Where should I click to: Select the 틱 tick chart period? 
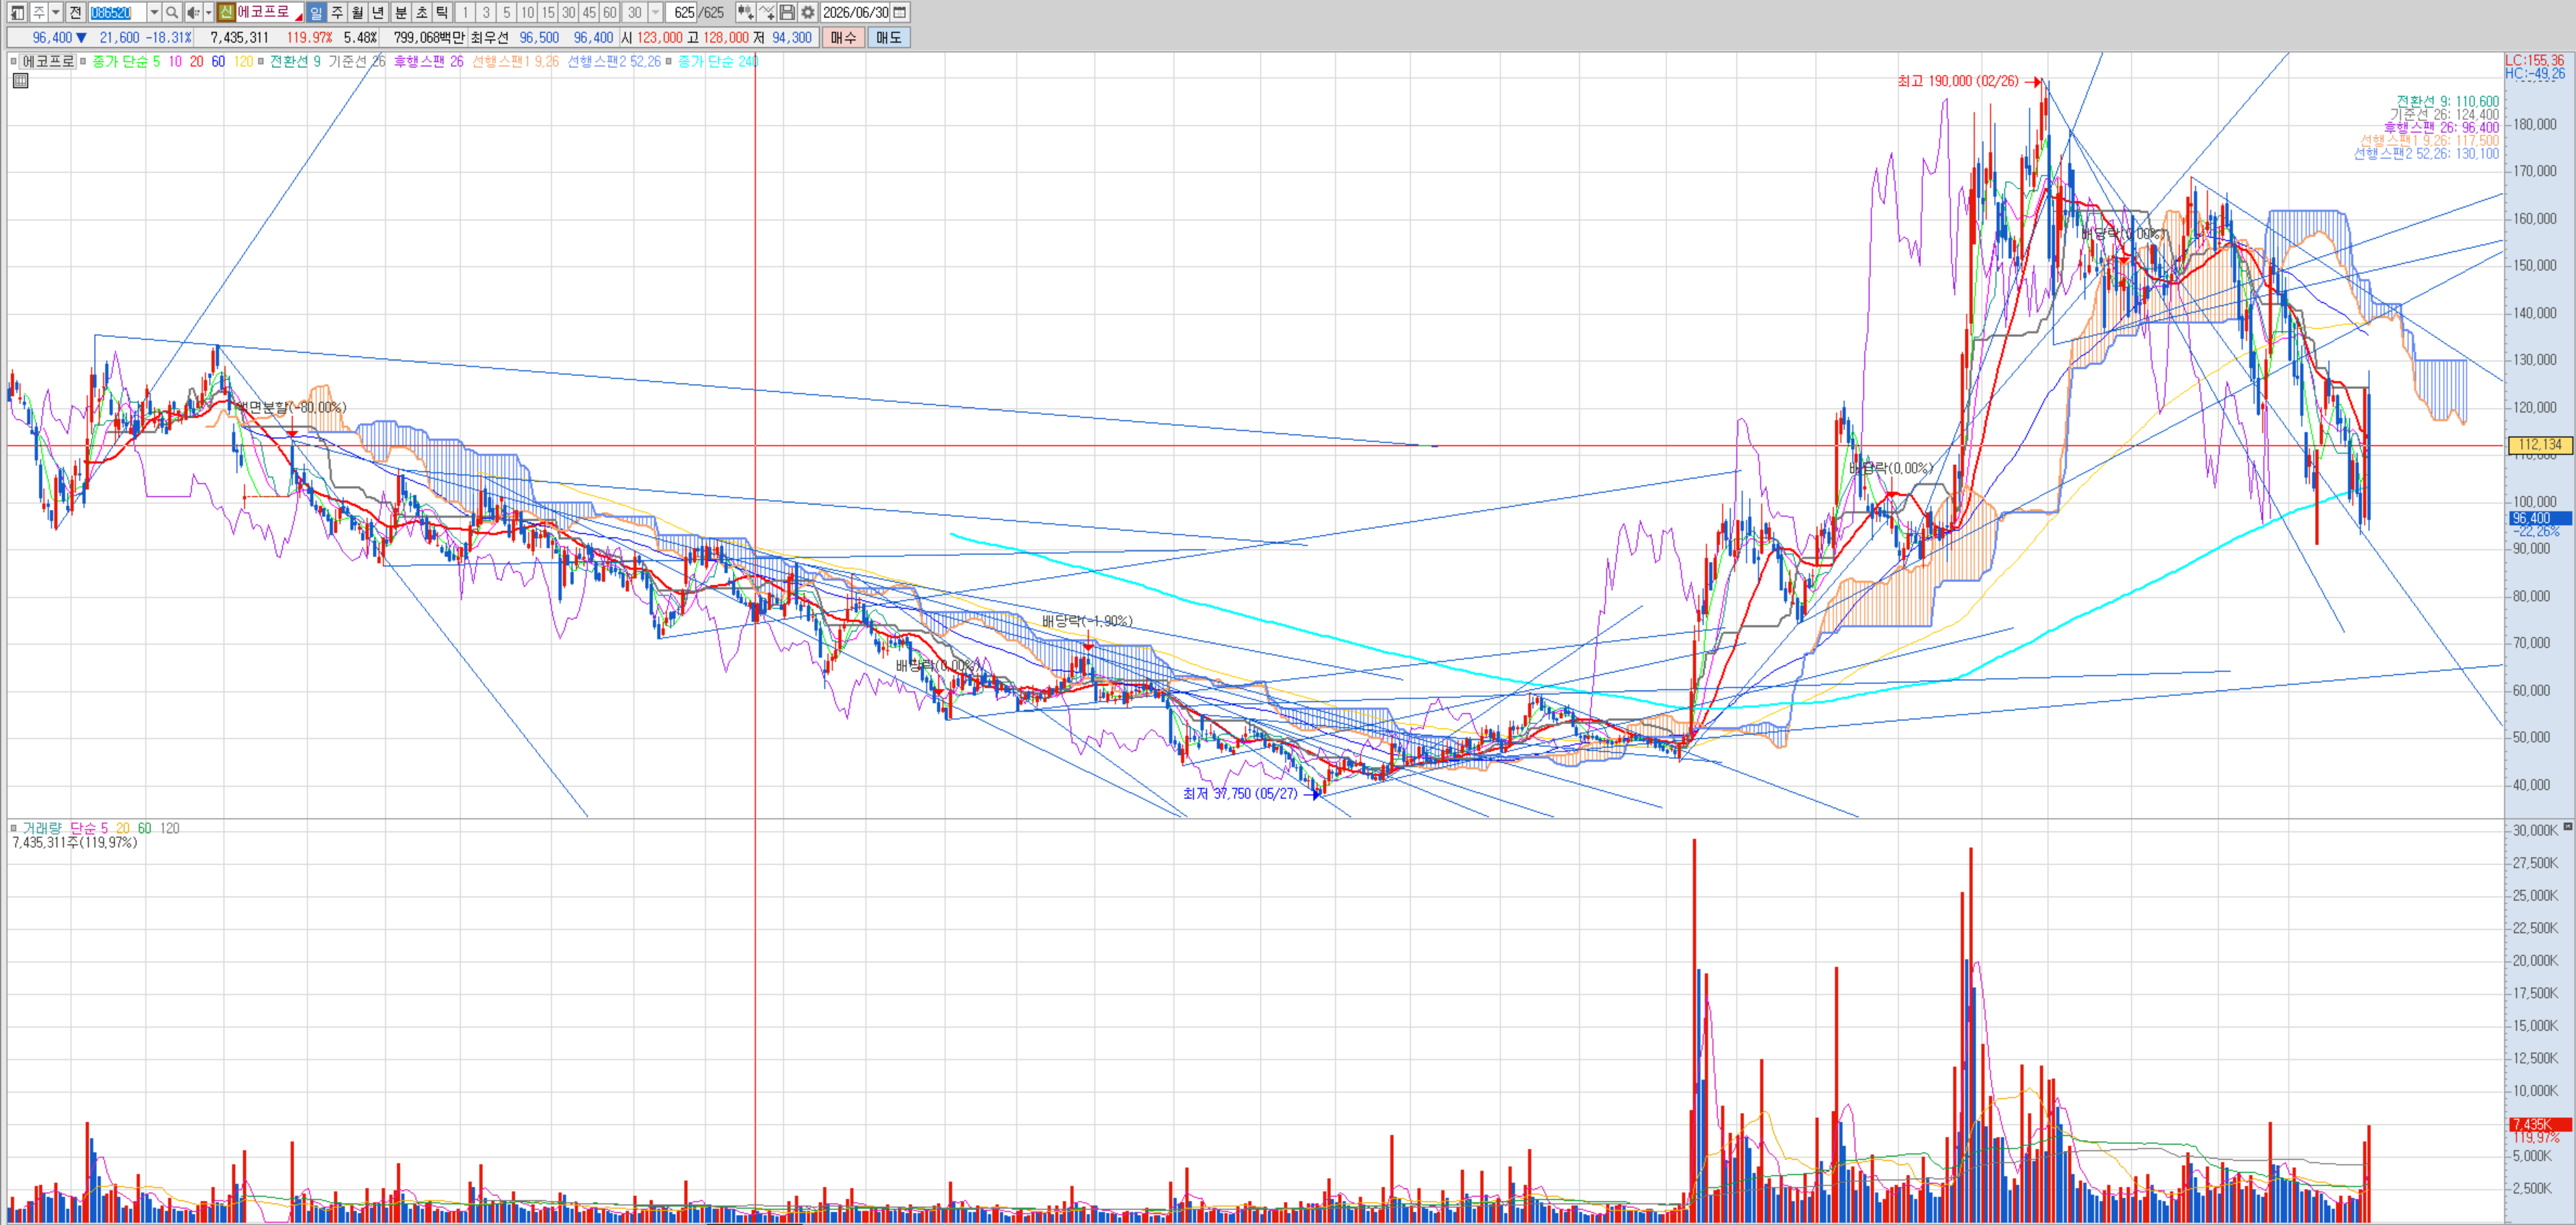442,13
